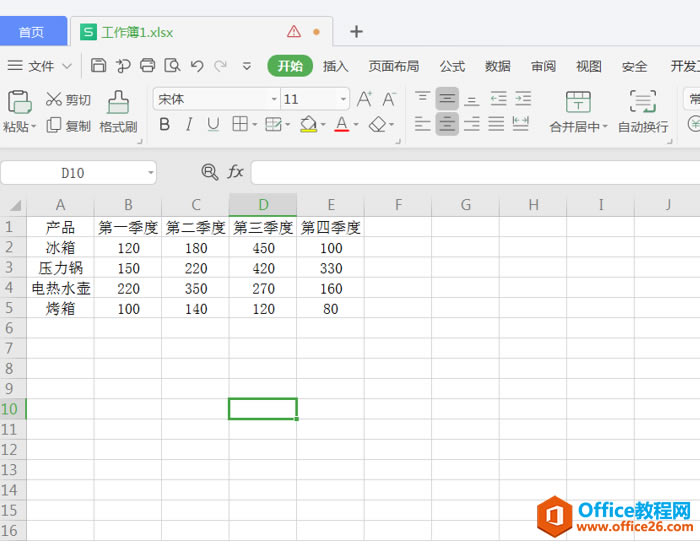Expand the borders dropdown arrow
Screen dimensions: 700x544
(x=255, y=125)
